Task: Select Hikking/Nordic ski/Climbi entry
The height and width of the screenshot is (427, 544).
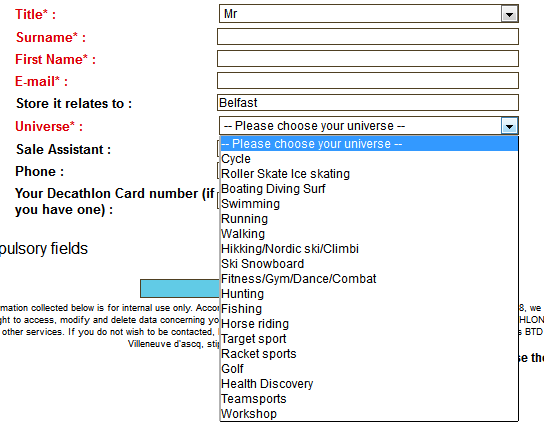Action: pos(369,249)
